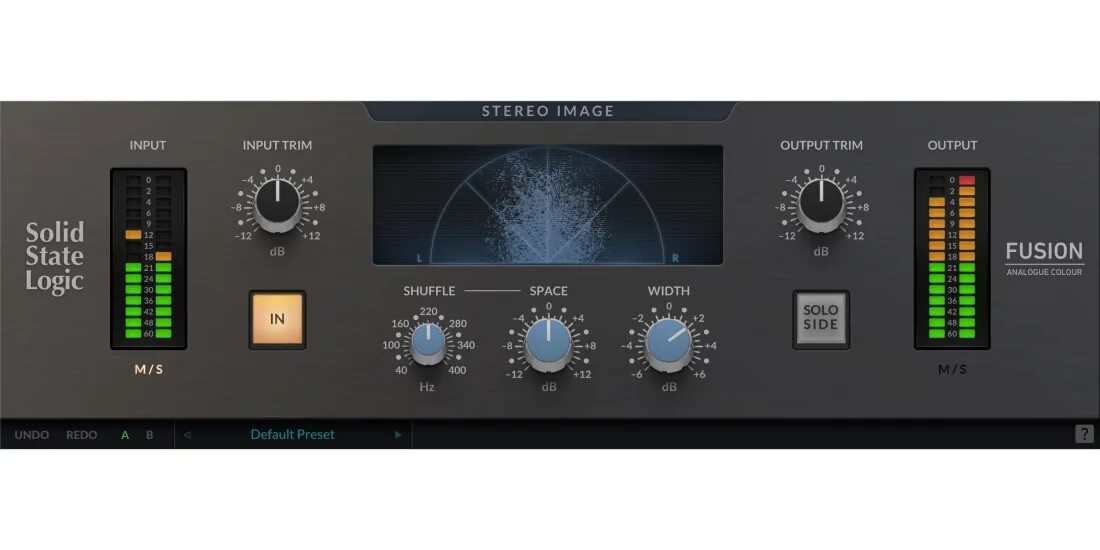Viewport: 1100px width, 550px height.
Task: Click the R marker in stereo display
Action: point(676,258)
